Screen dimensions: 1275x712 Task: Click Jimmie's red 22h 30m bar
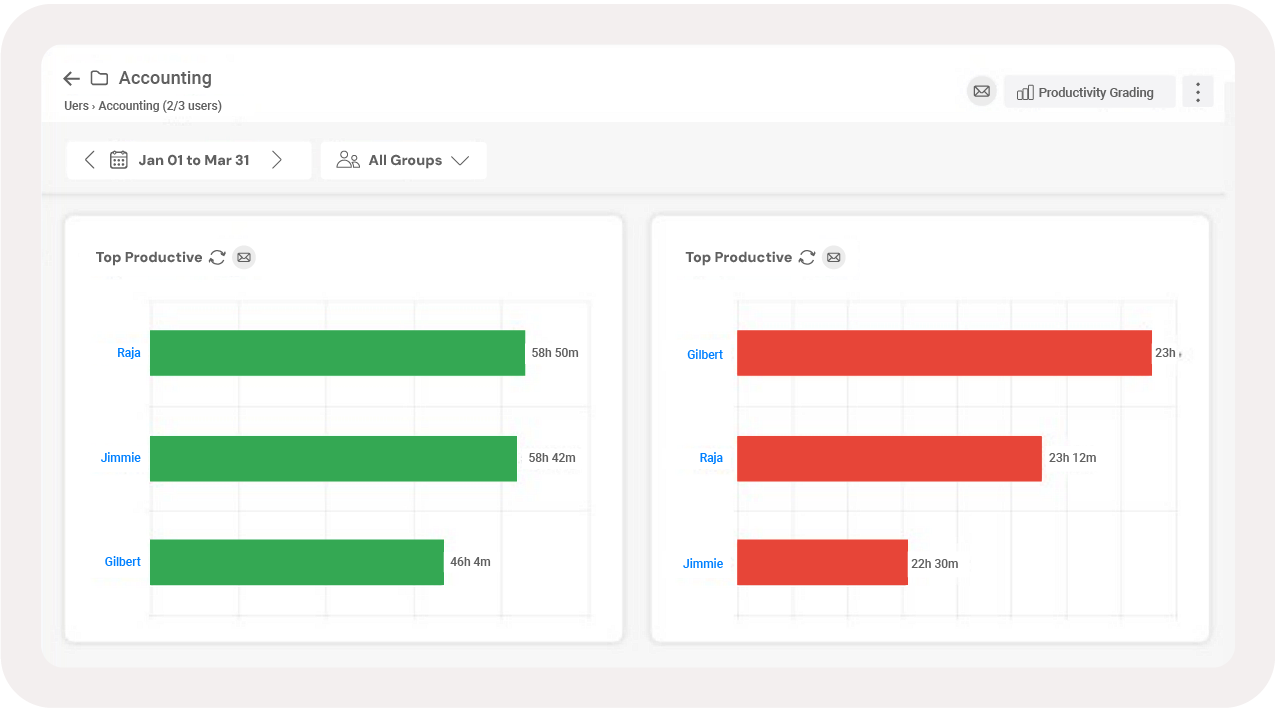pyautogui.click(x=822, y=562)
